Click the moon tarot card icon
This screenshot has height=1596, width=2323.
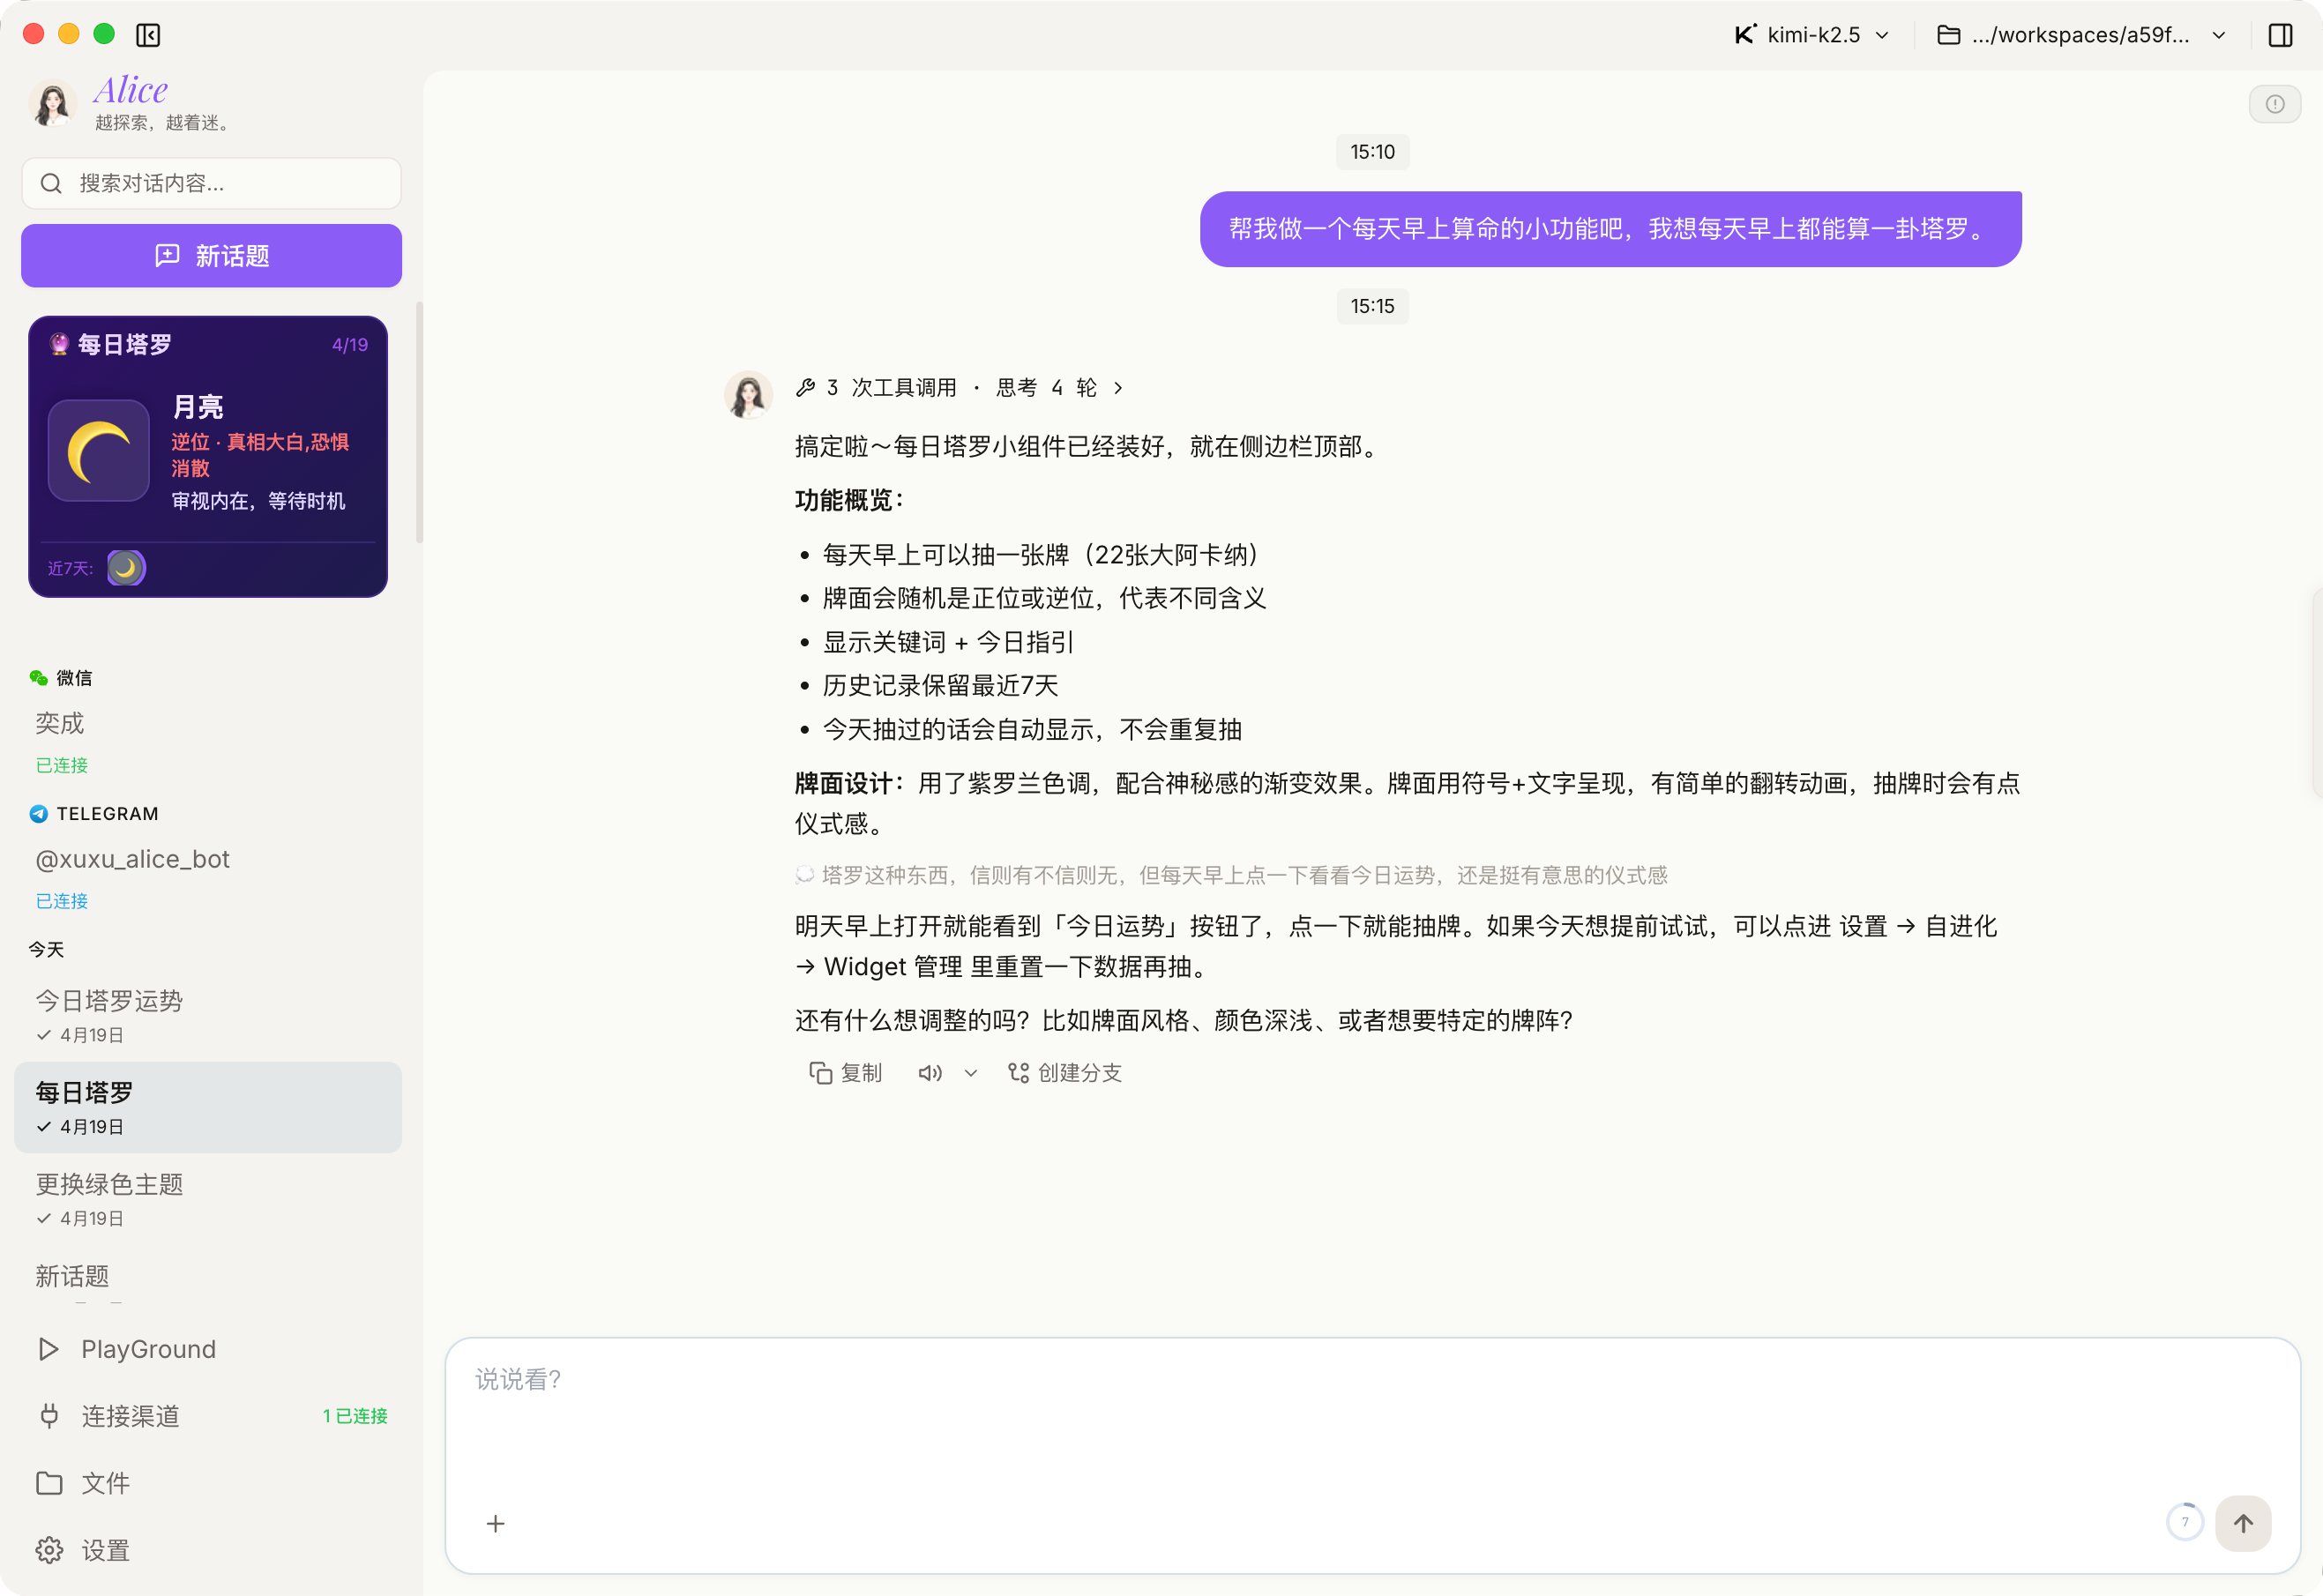click(98, 450)
